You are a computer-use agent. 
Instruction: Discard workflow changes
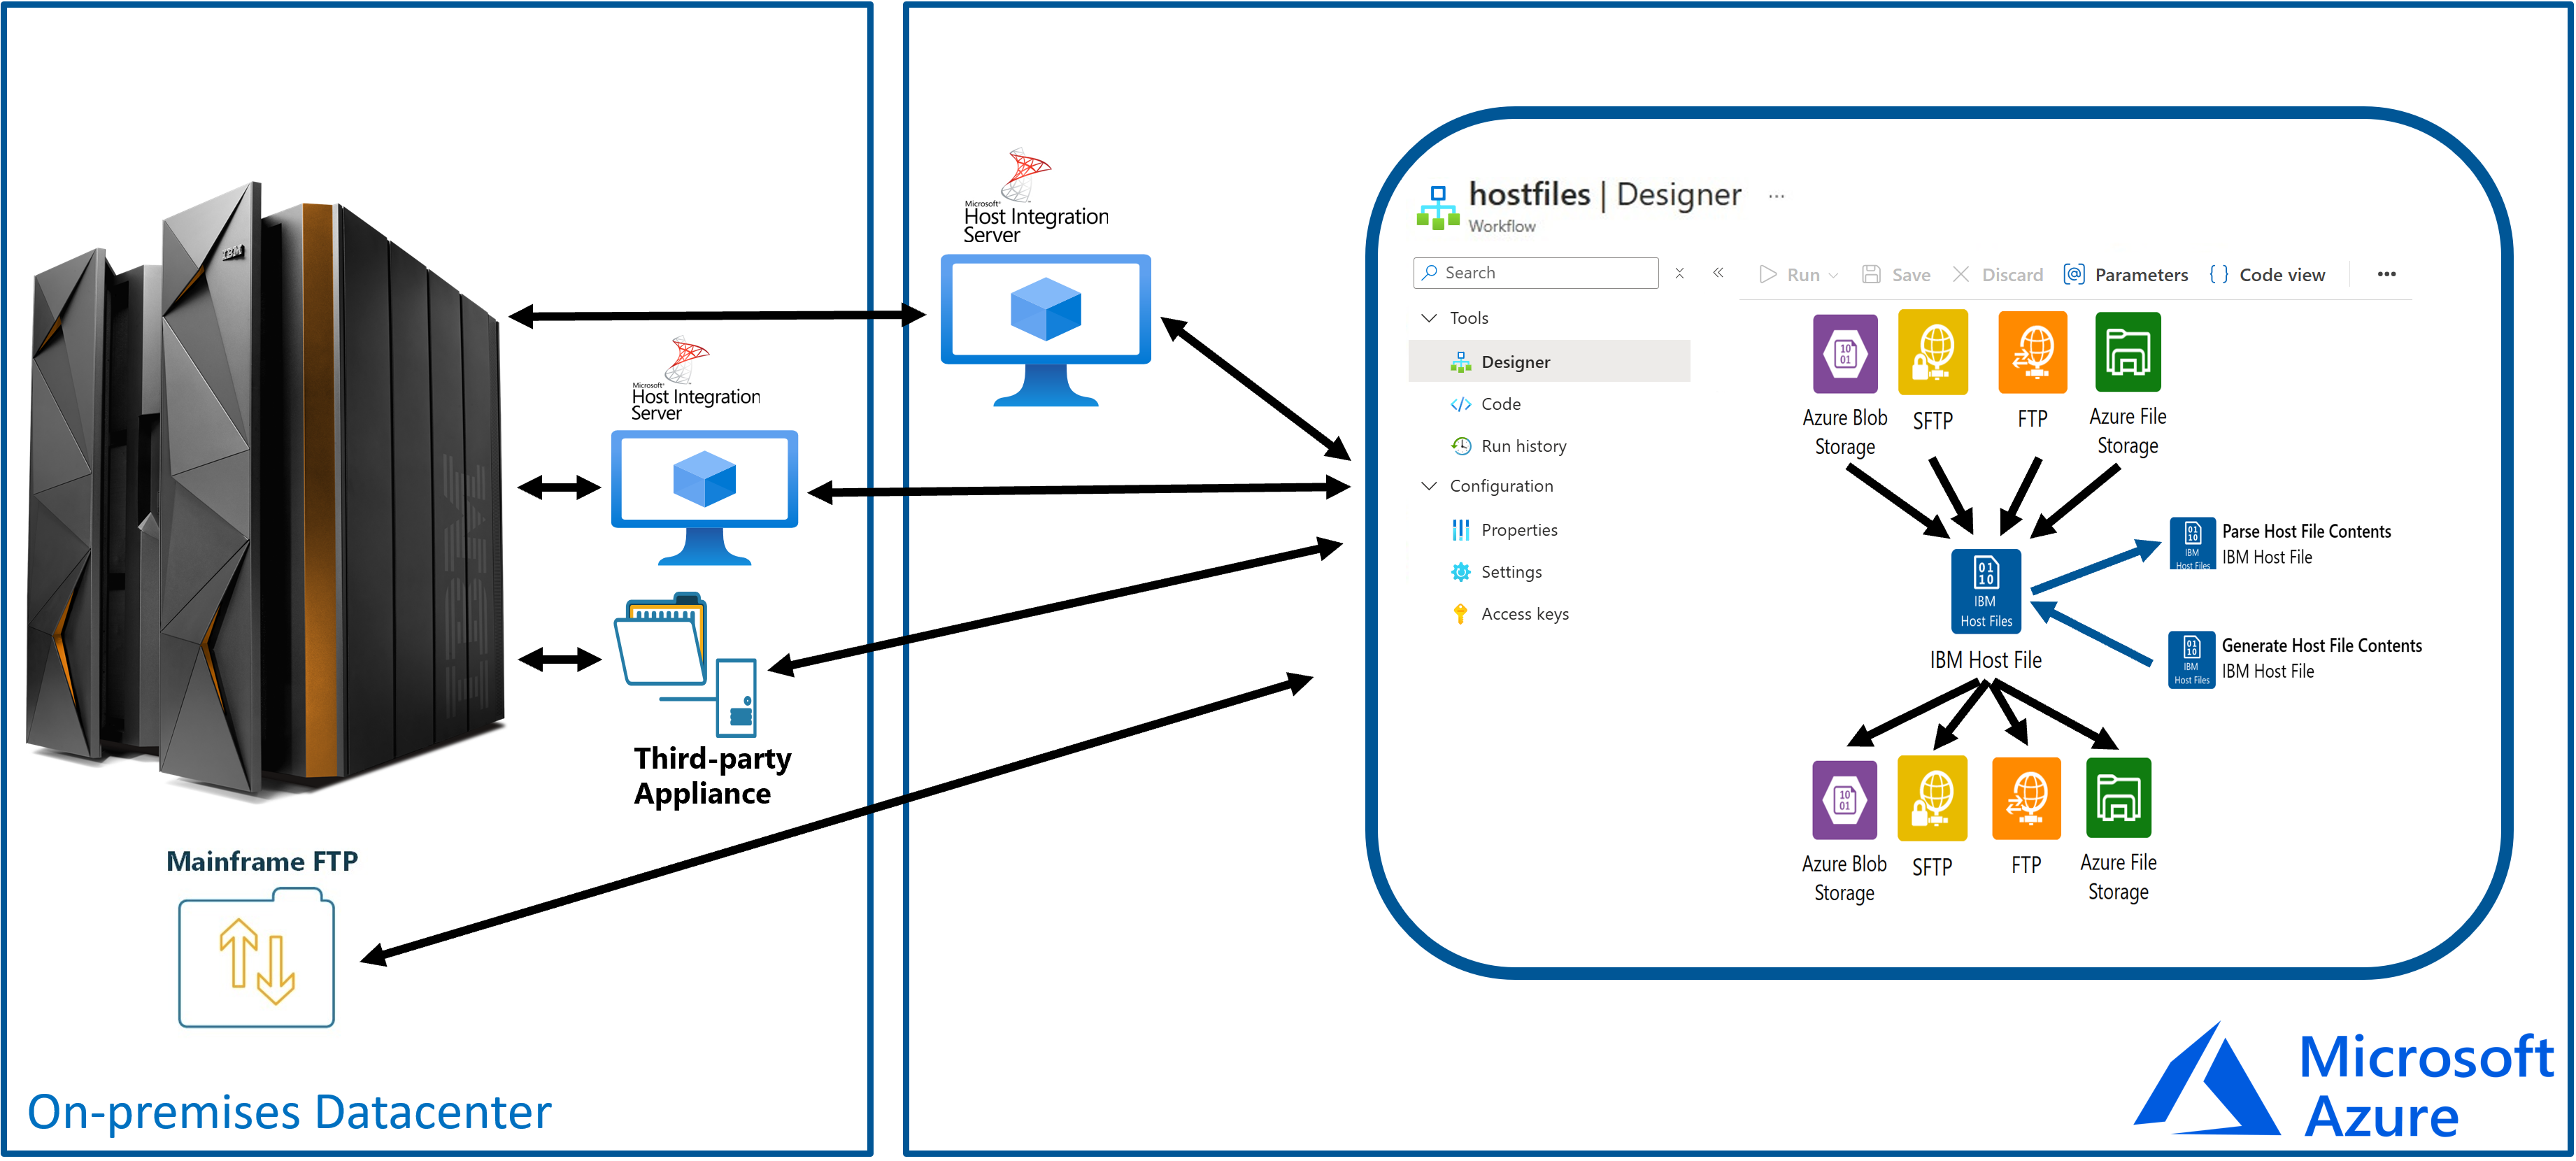tap(1998, 274)
